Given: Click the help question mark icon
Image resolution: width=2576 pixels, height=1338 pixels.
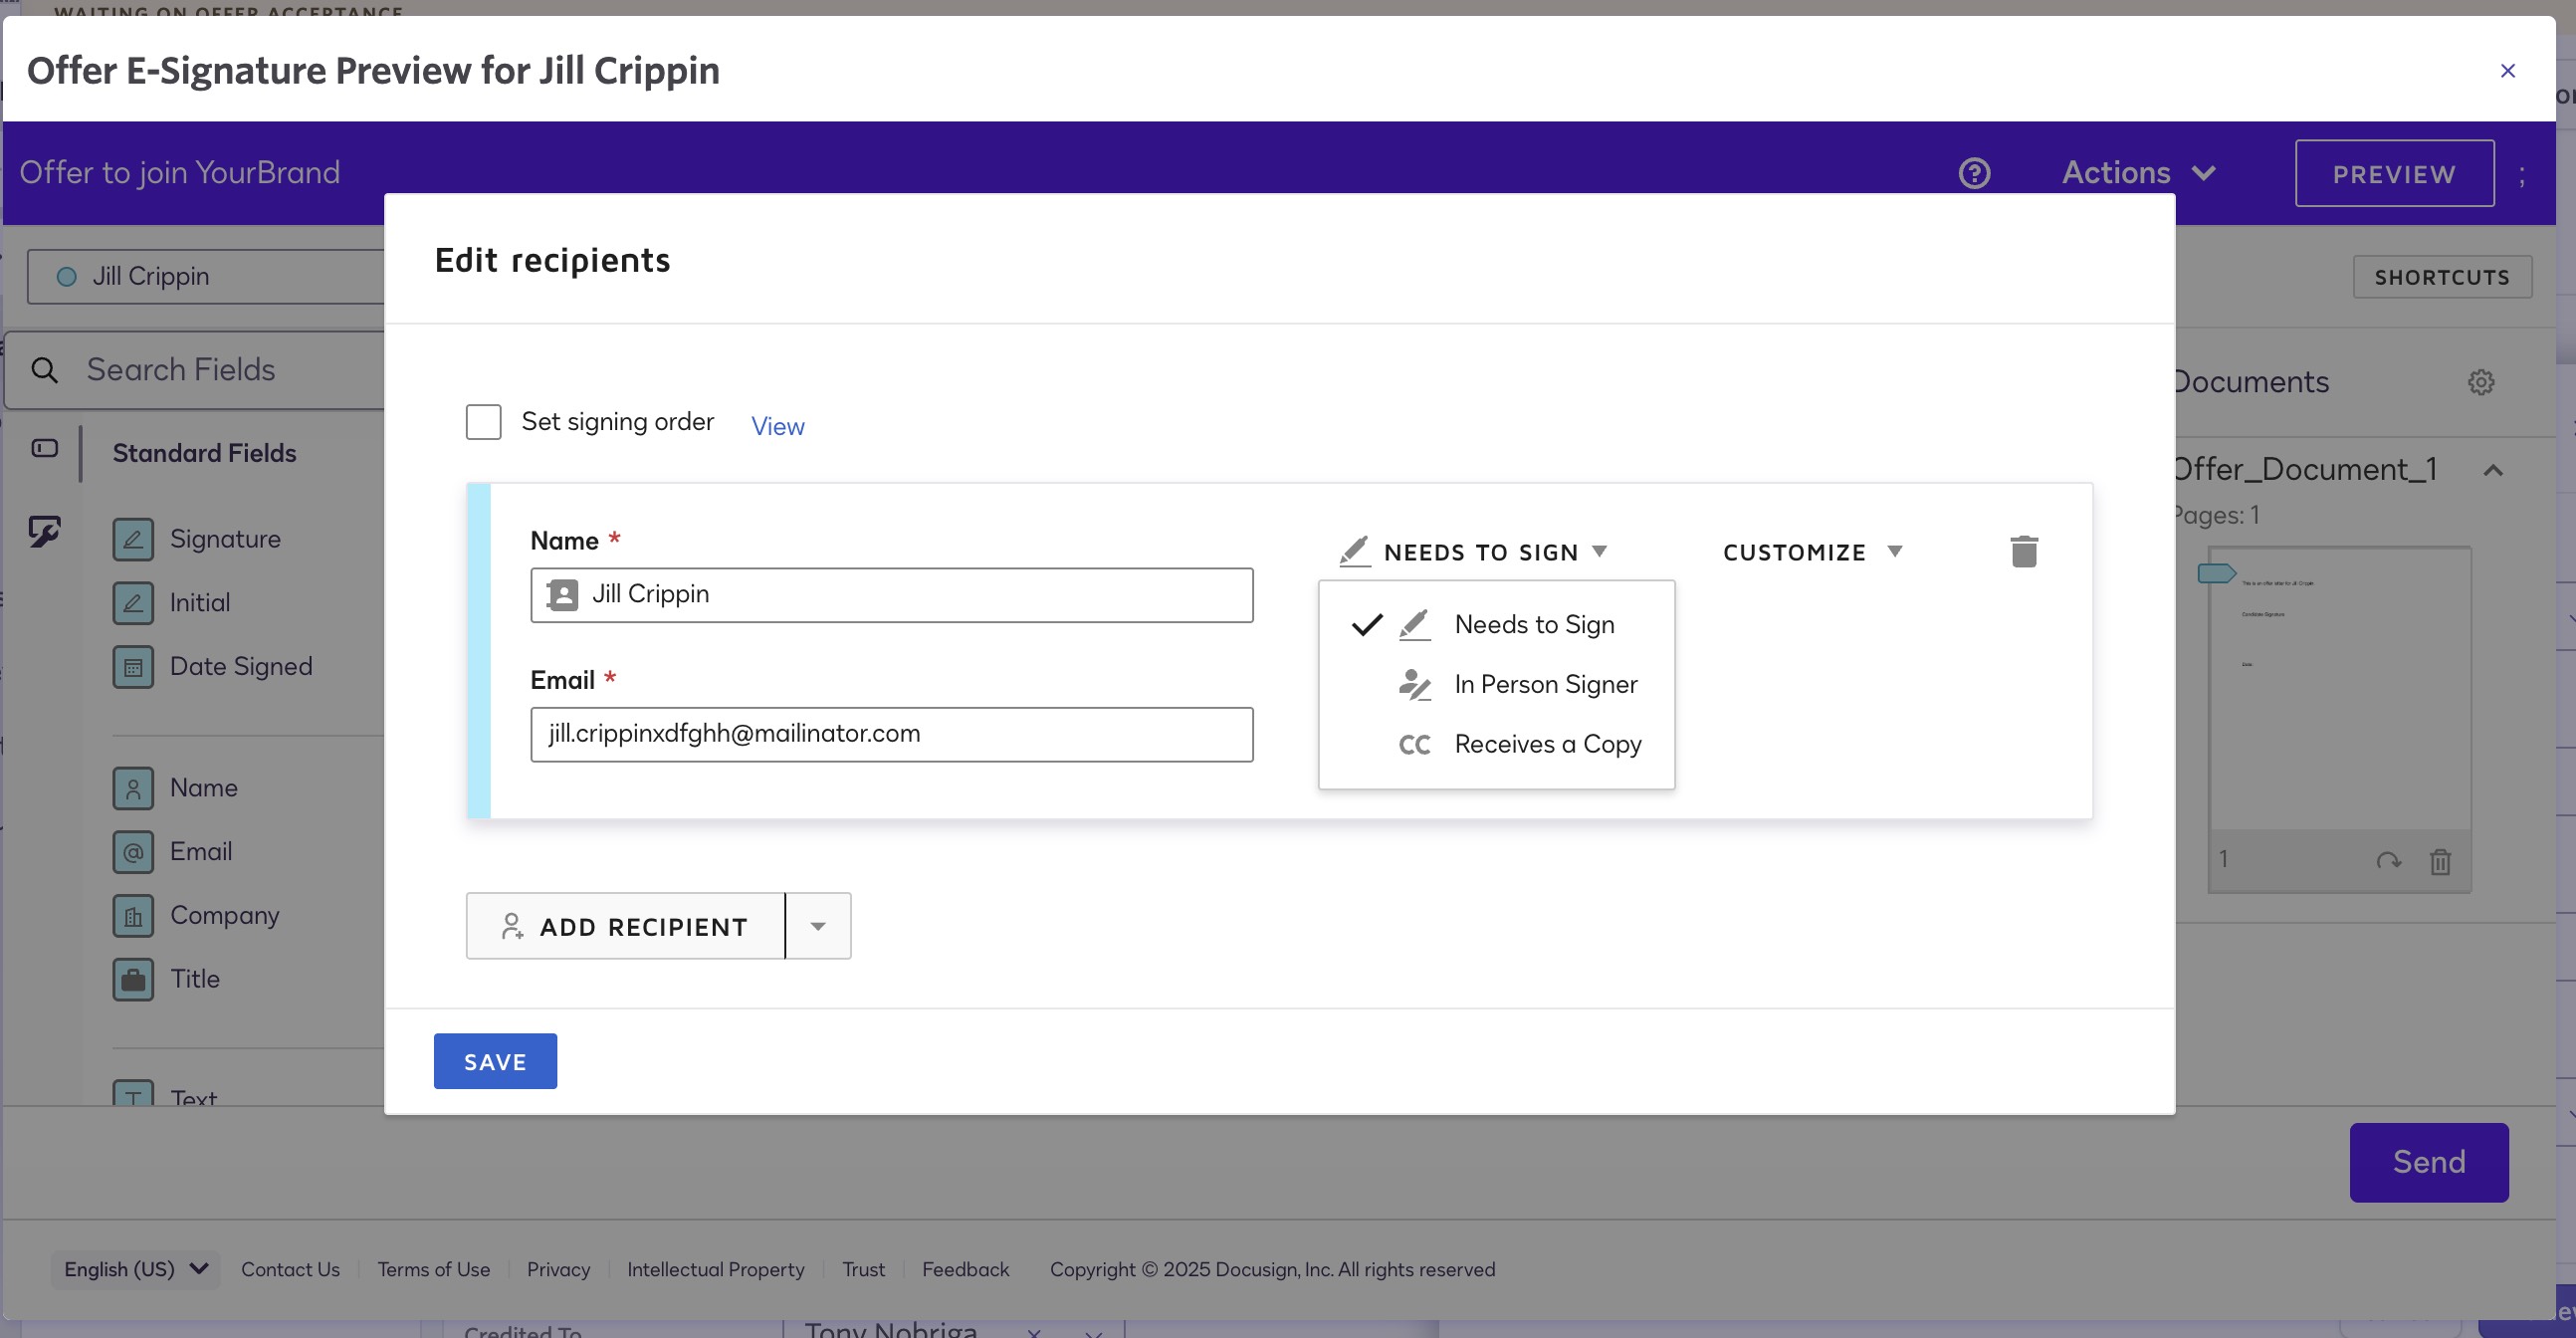Looking at the screenshot, I should (x=1974, y=173).
